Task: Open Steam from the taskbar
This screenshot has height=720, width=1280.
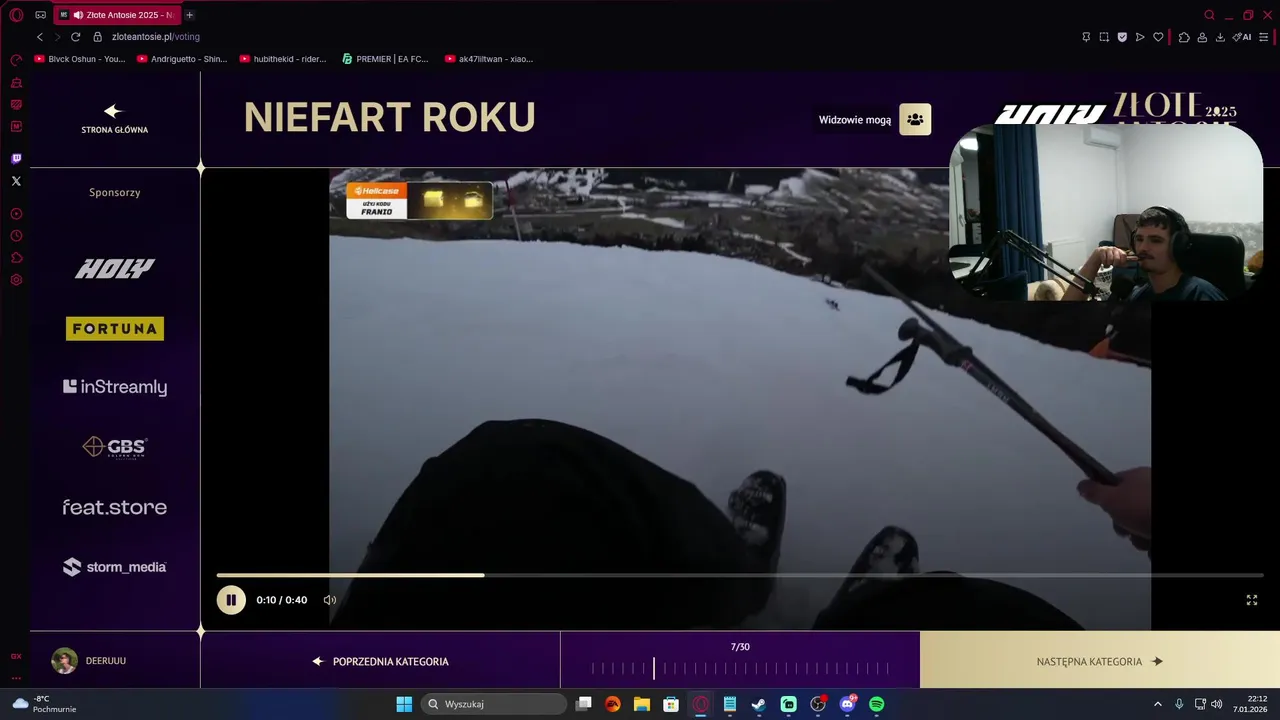Action: [x=759, y=704]
